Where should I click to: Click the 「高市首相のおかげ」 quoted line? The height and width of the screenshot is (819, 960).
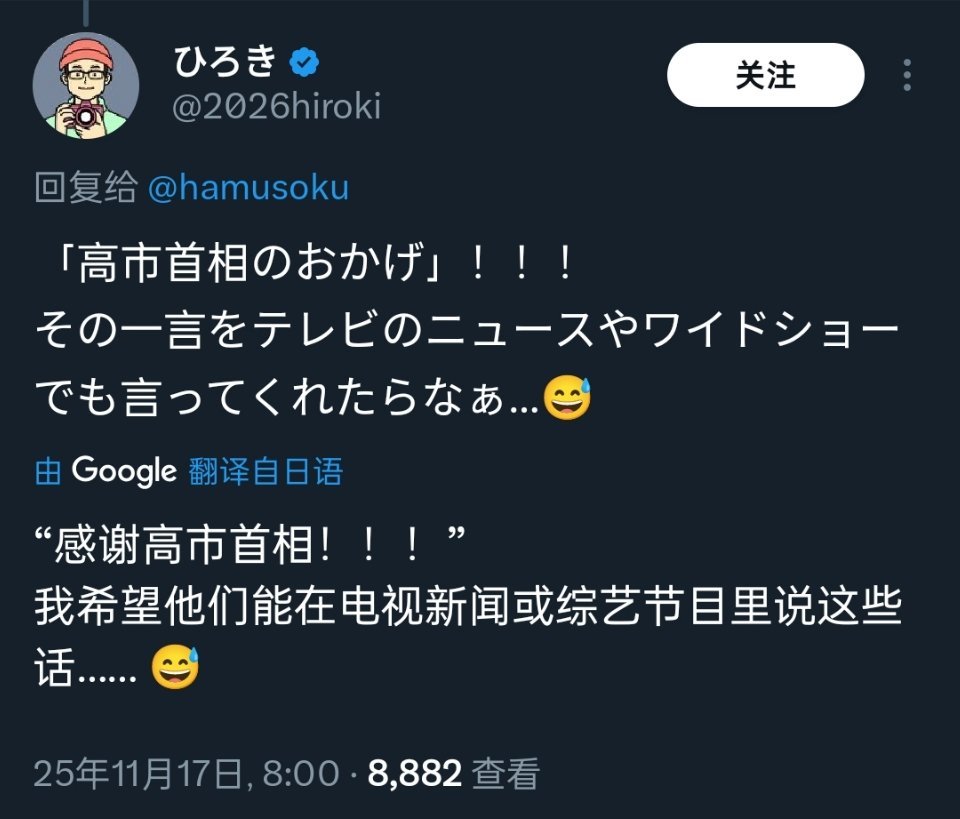click(x=311, y=263)
